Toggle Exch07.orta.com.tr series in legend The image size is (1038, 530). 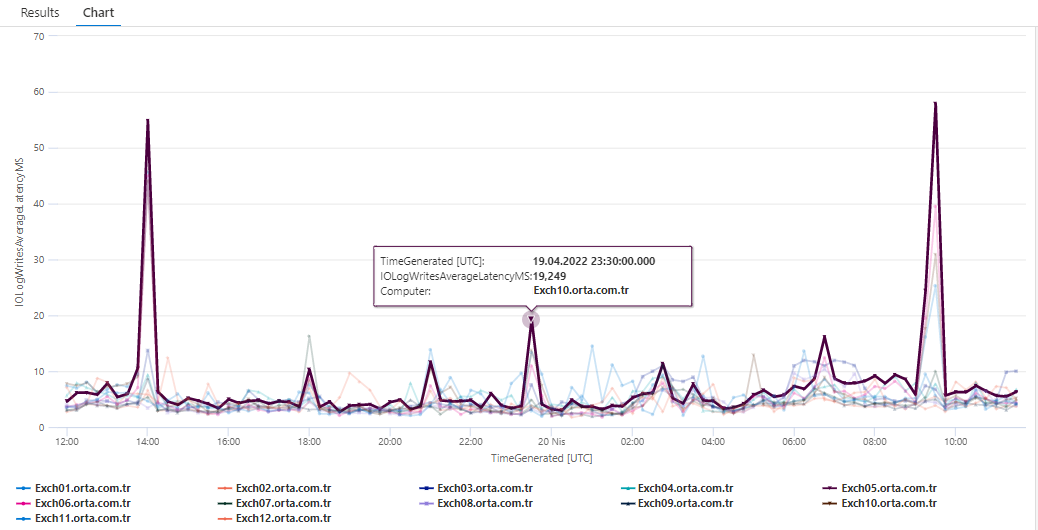(x=274, y=504)
